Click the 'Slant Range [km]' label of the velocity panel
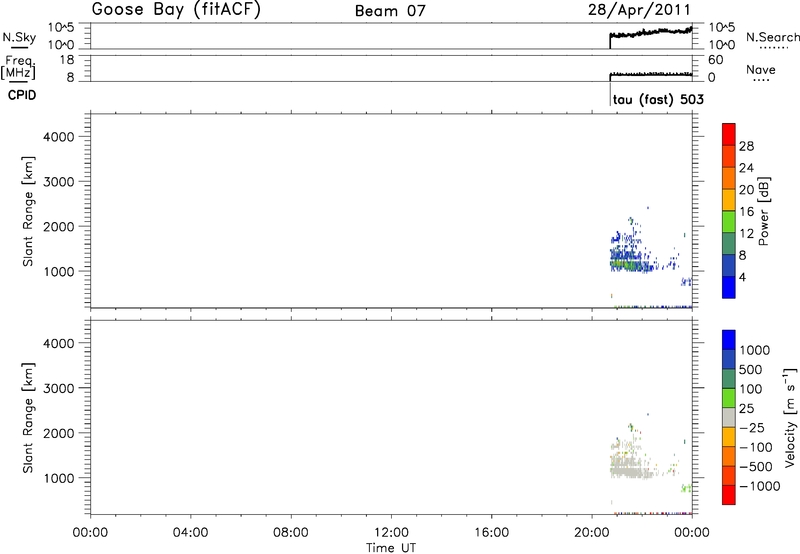 [28, 418]
